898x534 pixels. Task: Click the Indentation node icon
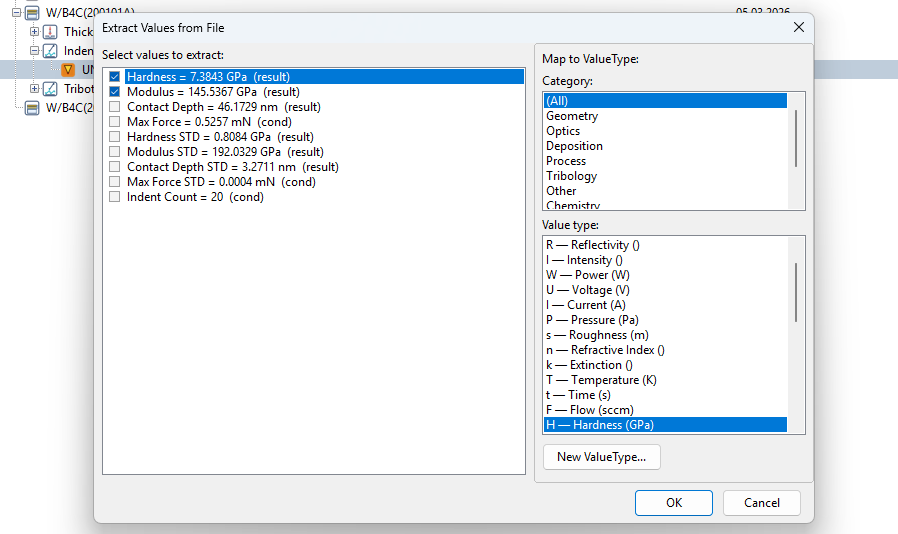(50, 51)
